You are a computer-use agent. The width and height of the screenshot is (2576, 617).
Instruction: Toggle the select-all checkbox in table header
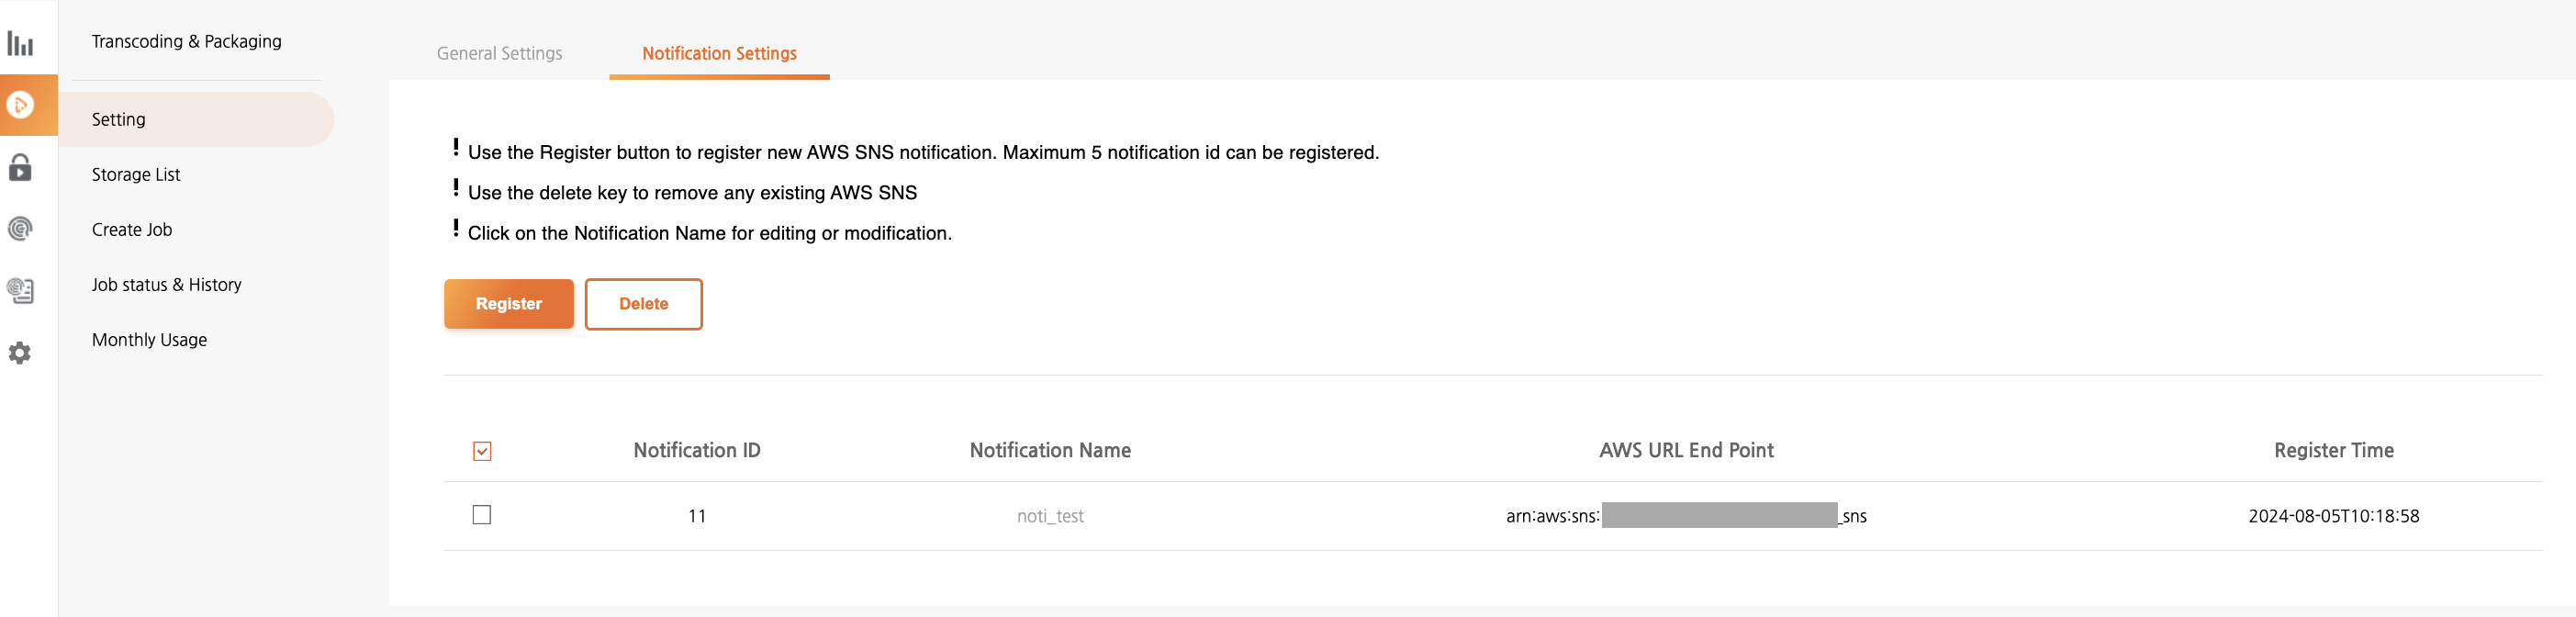point(482,451)
